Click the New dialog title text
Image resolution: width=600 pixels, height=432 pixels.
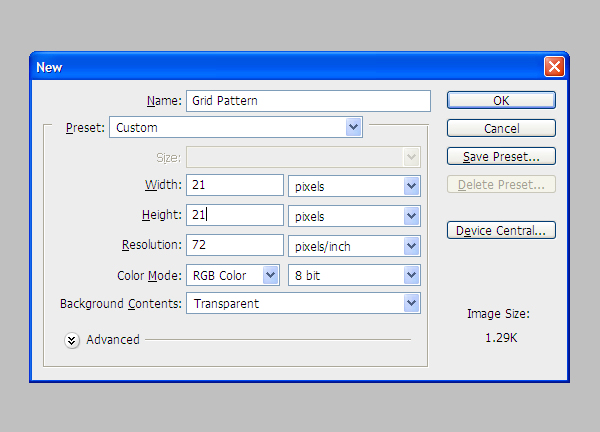point(49,67)
